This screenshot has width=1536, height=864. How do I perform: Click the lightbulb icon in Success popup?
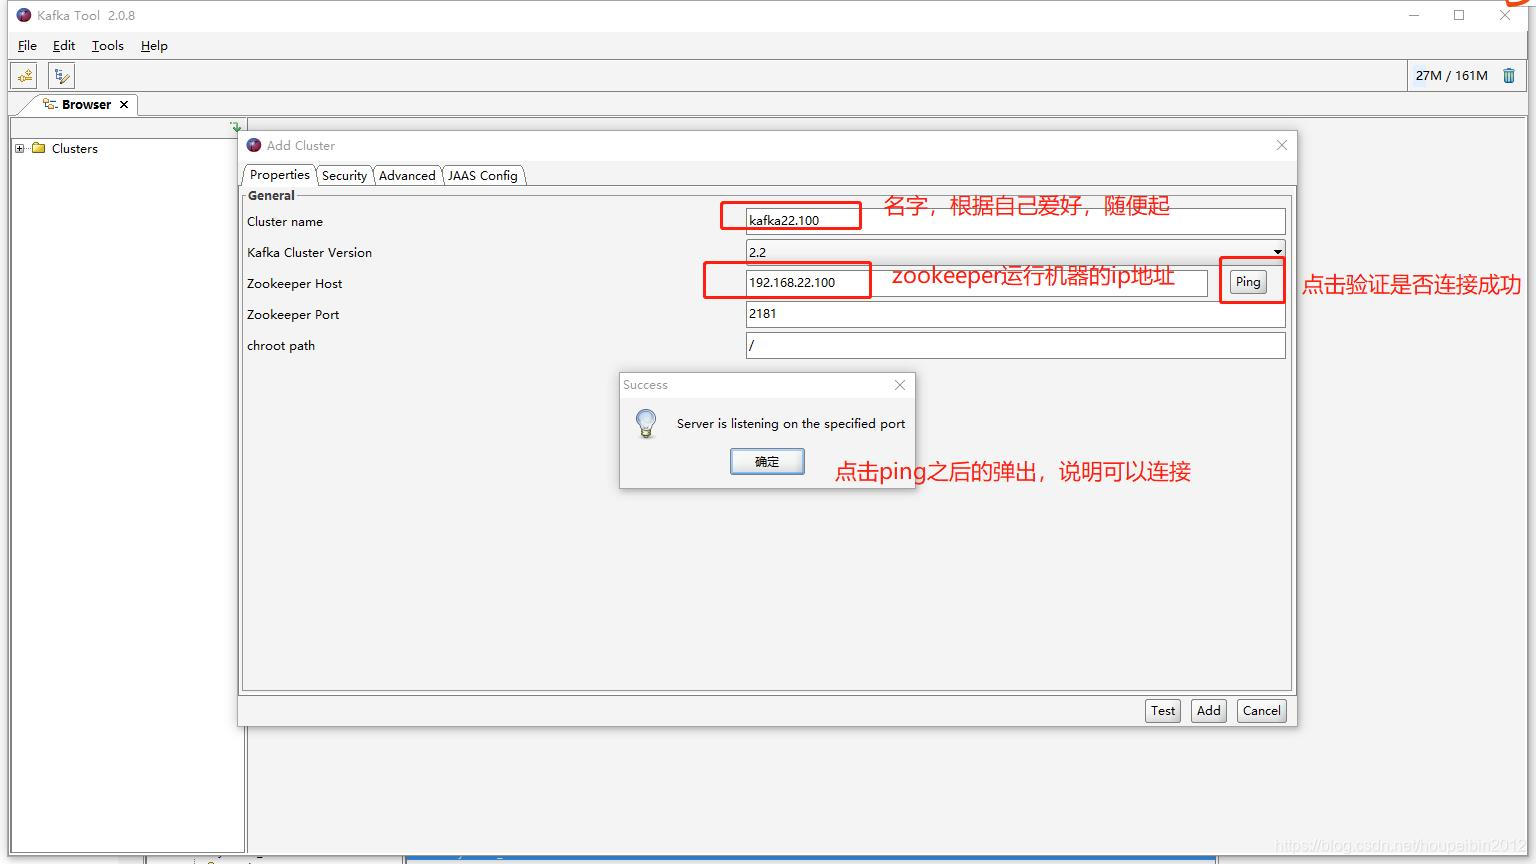click(x=646, y=424)
